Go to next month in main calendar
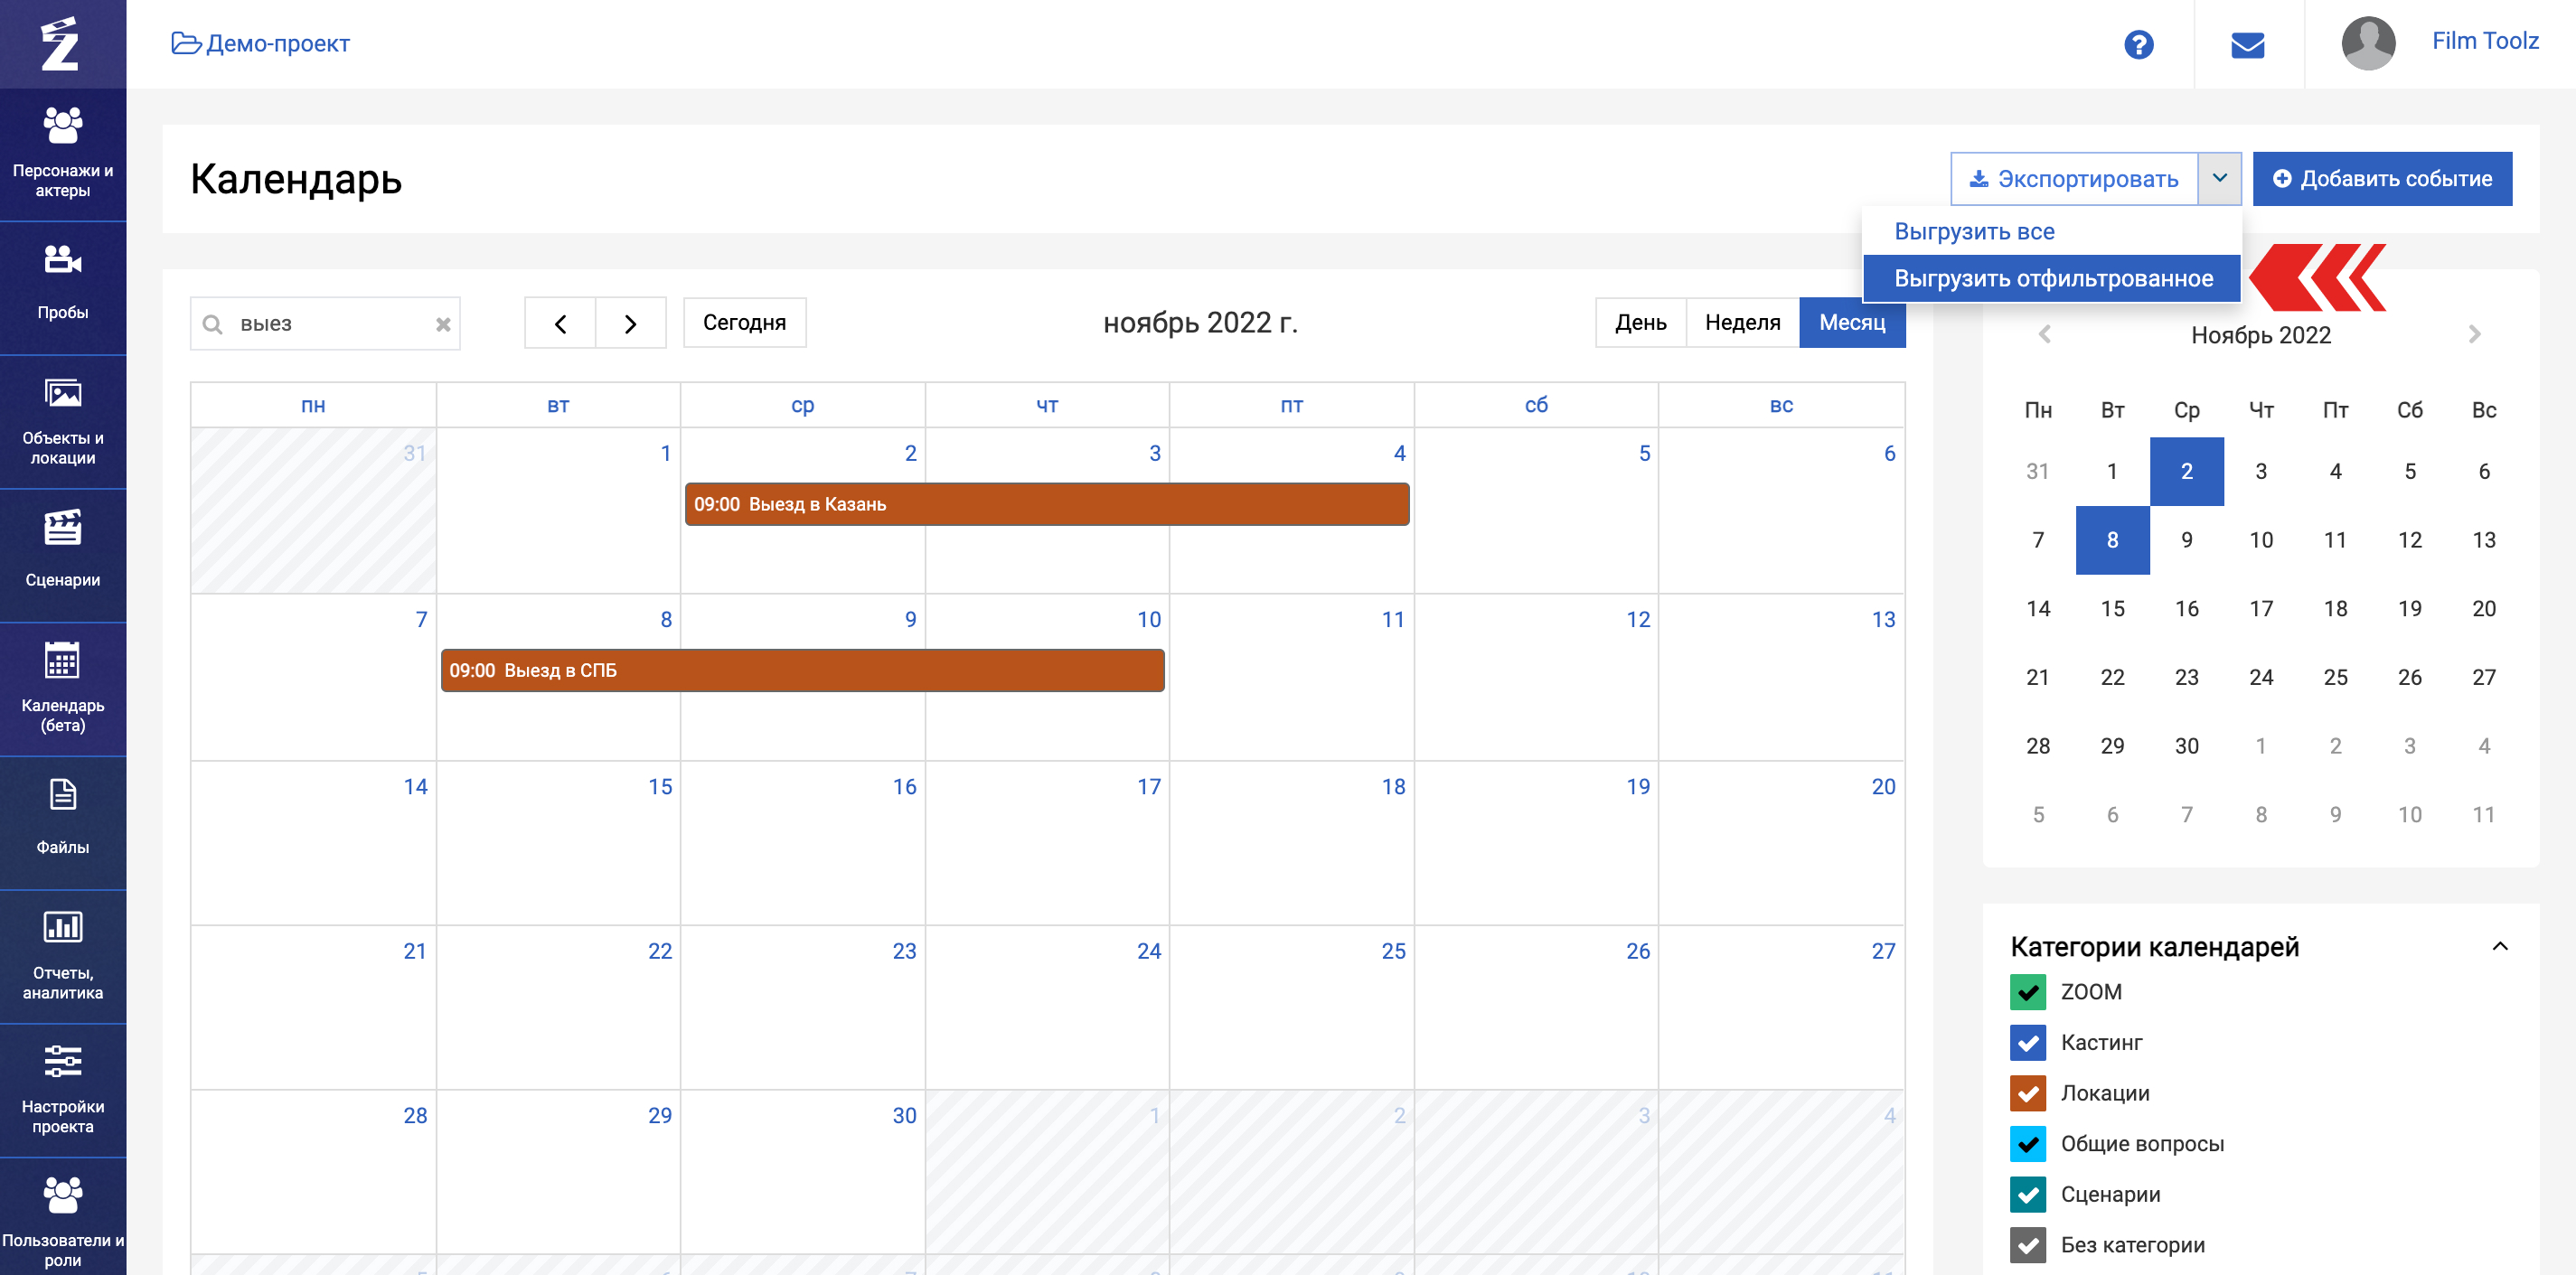Viewport: 2576px width, 1275px height. tap(631, 323)
